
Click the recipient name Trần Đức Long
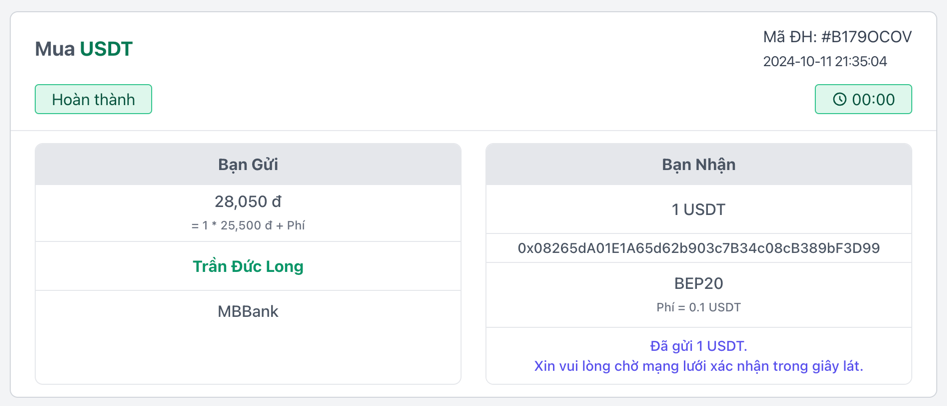248,267
